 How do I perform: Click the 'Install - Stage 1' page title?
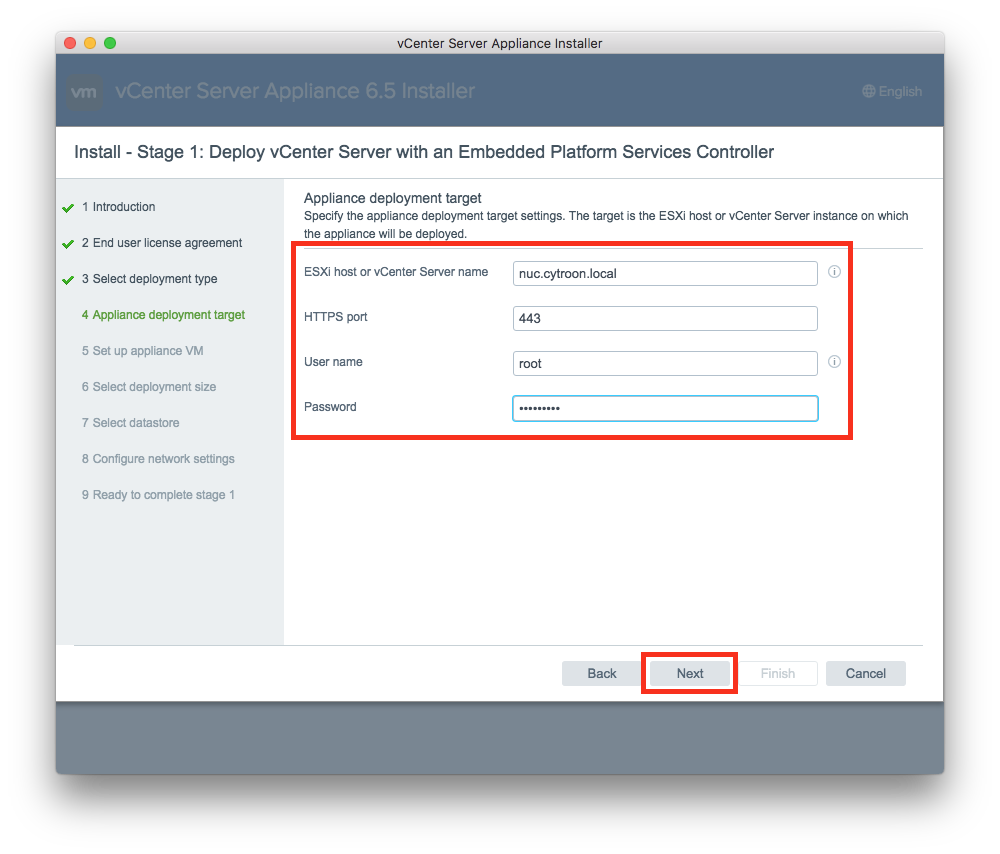[423, 152]
